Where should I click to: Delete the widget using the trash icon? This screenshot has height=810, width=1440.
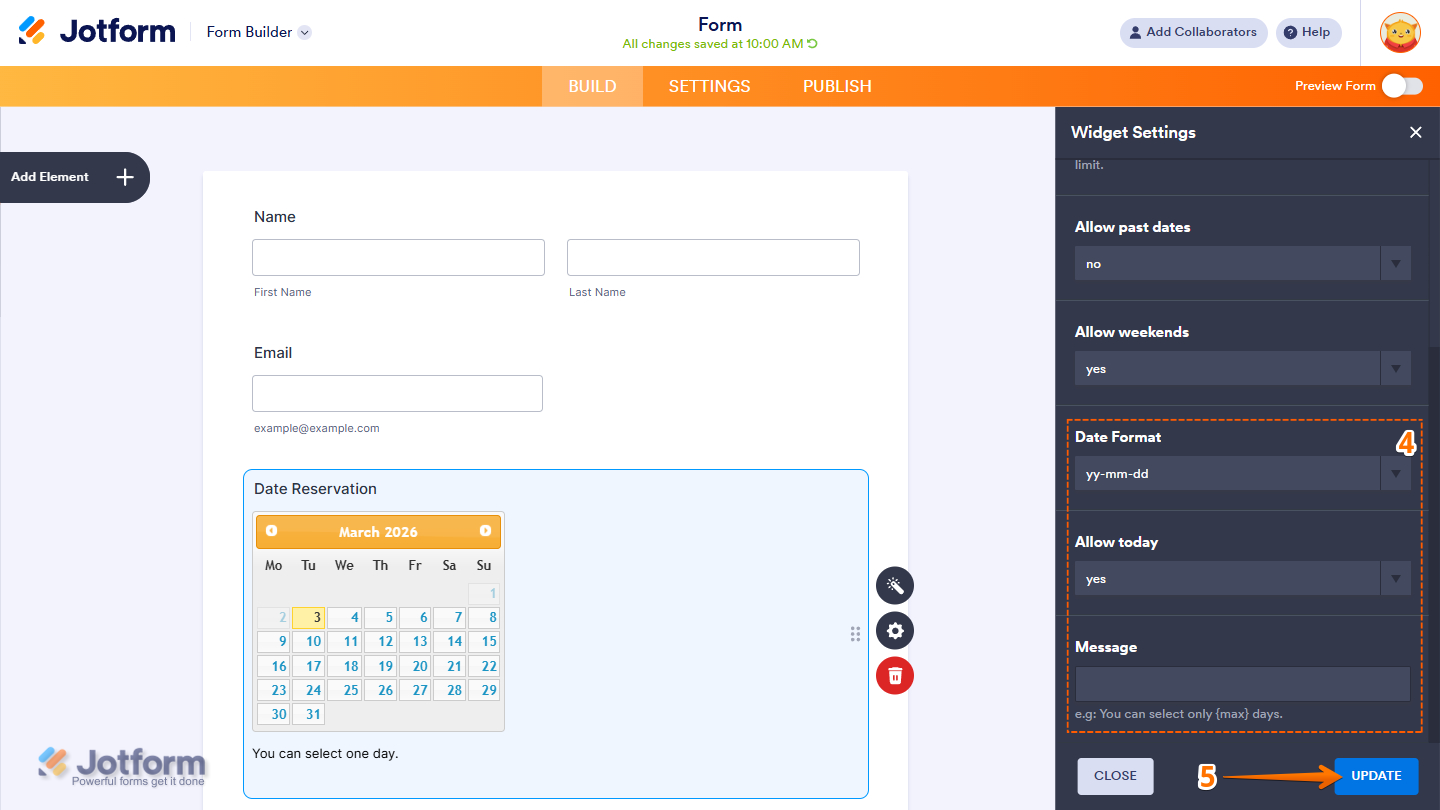tap(894, 675)
